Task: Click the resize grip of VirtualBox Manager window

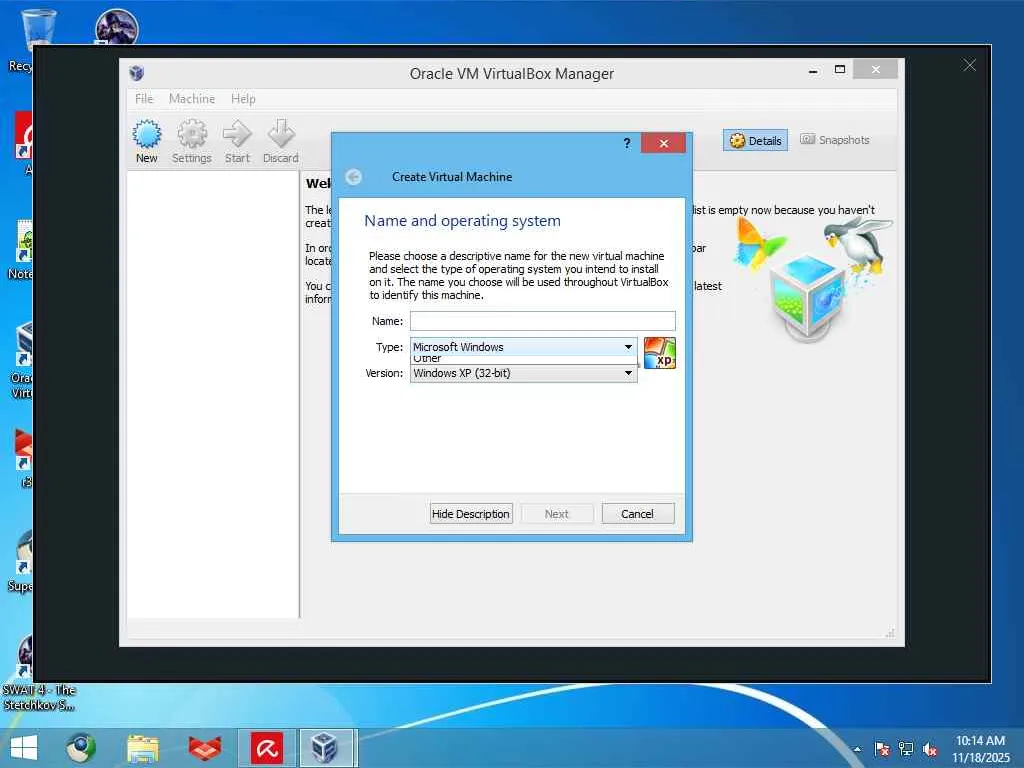Action: click(x=889, y=633)
